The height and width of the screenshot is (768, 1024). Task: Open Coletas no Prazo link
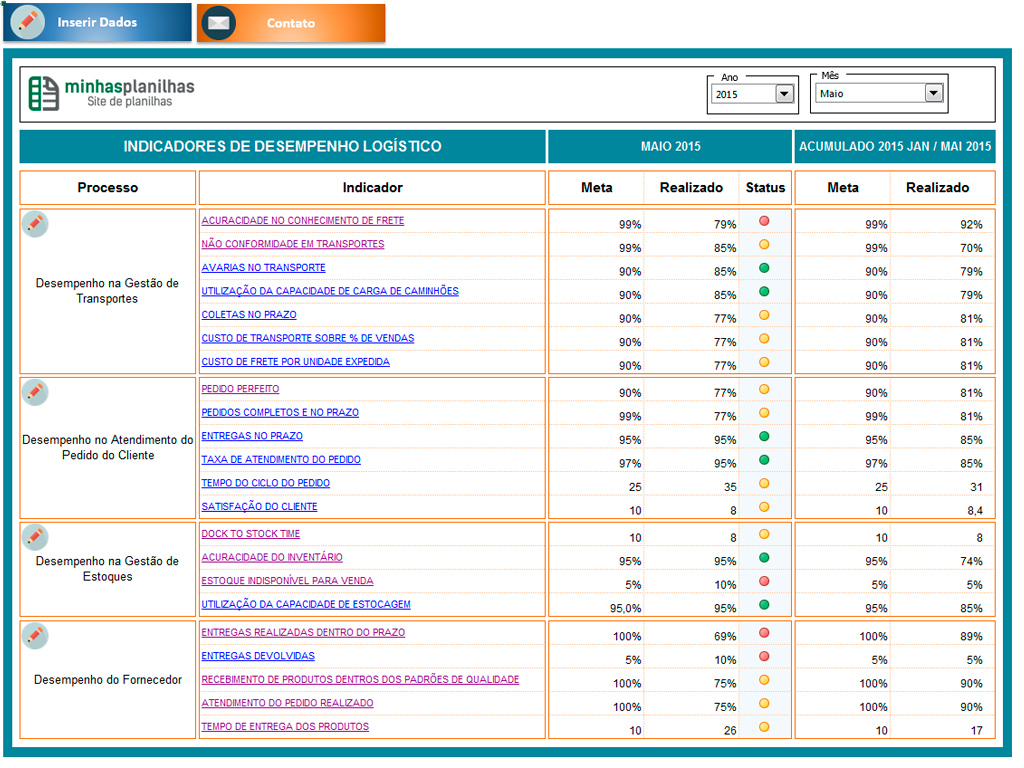pos(249,315)
